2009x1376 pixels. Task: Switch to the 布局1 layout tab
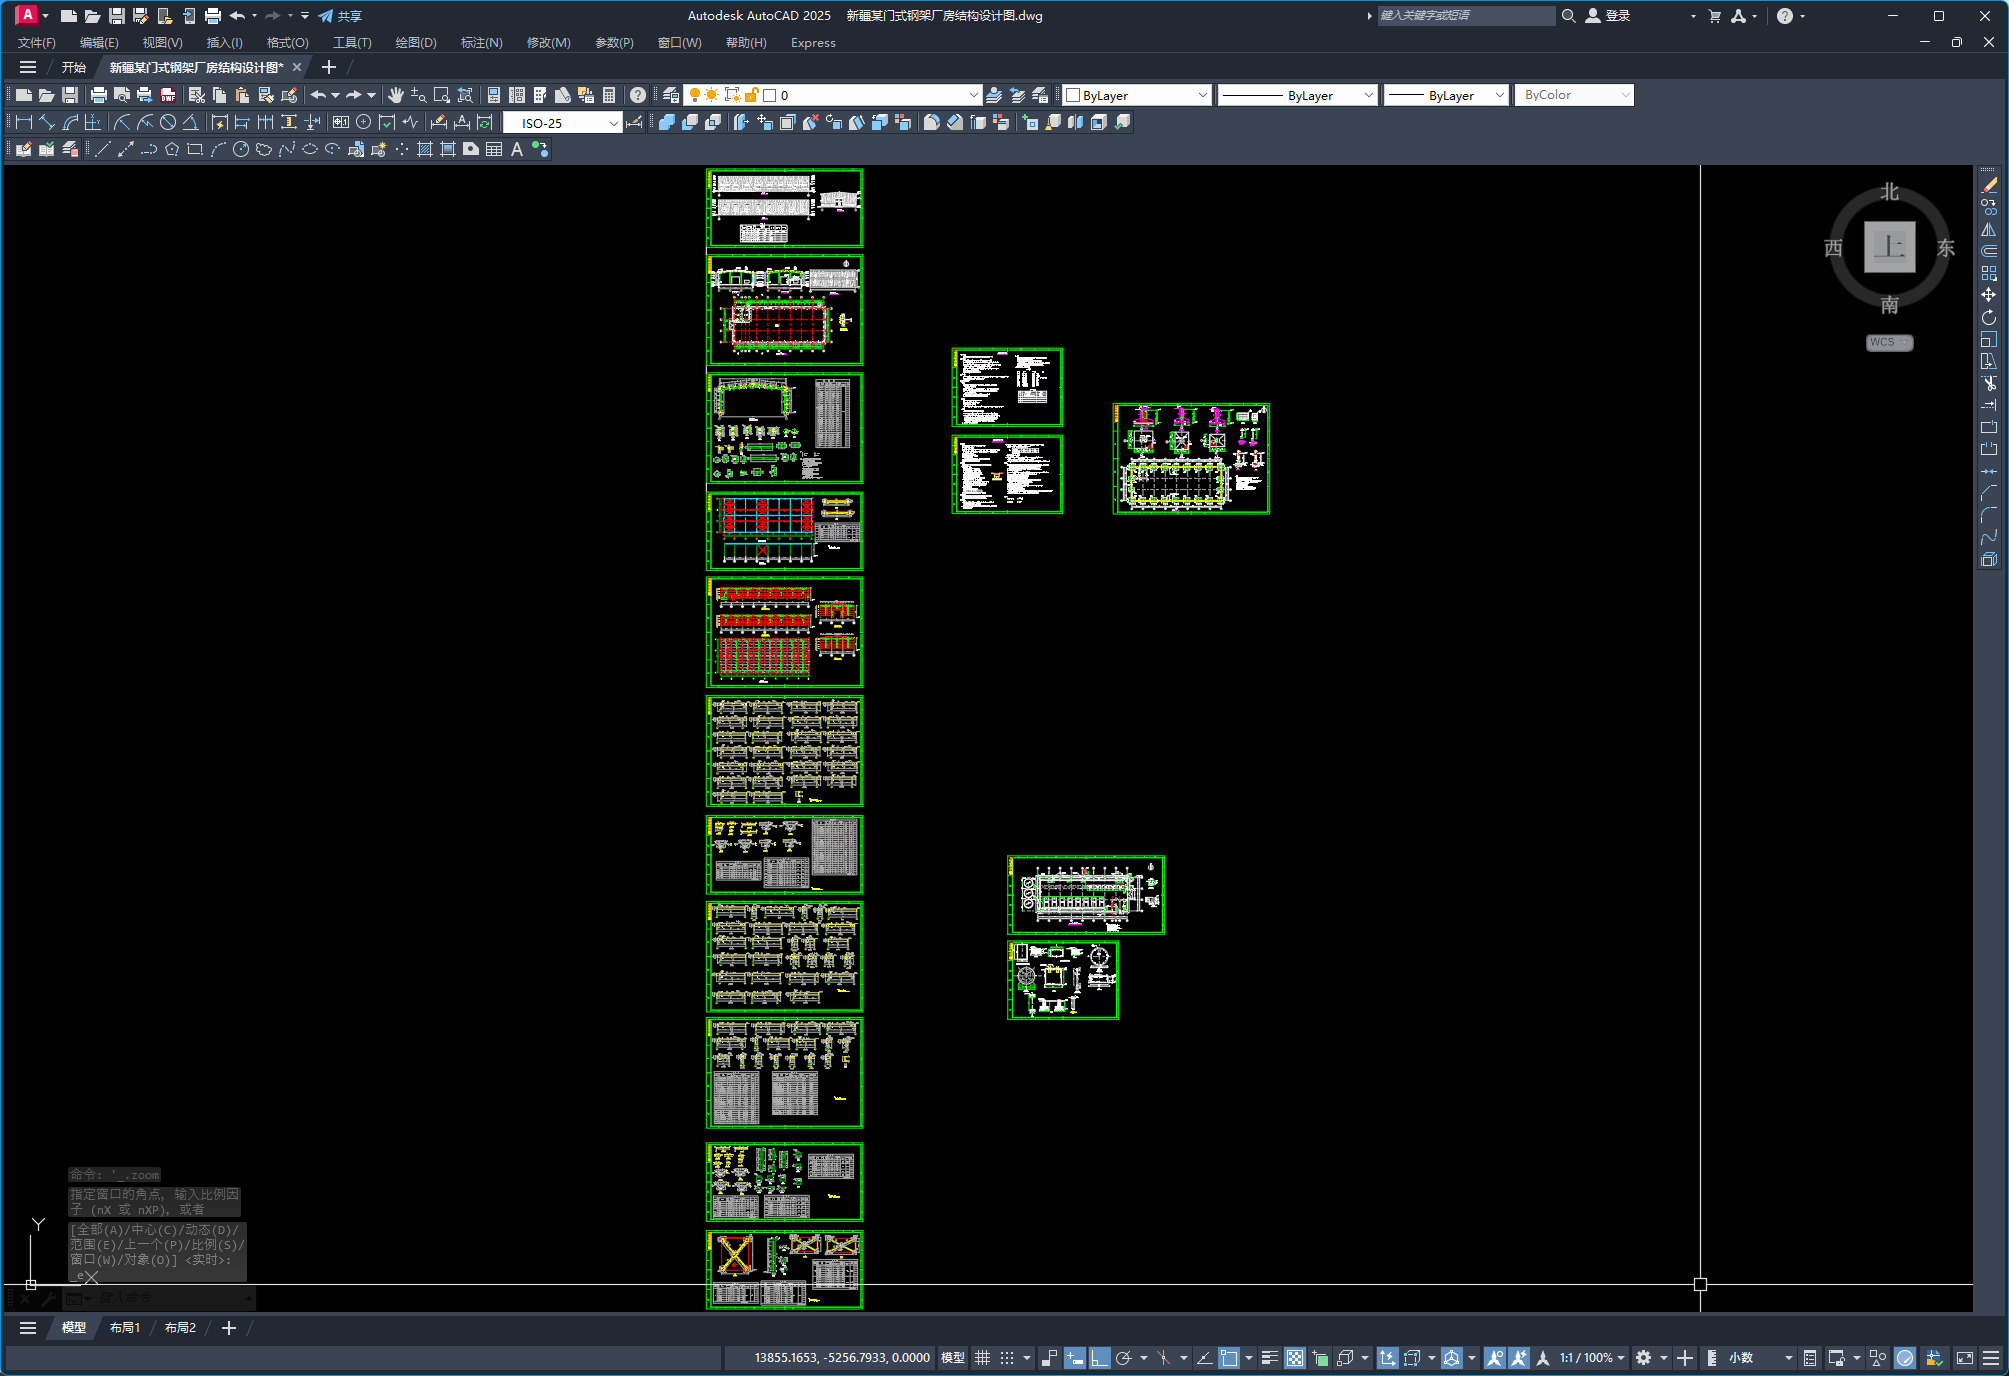(x=125, y=1328)
